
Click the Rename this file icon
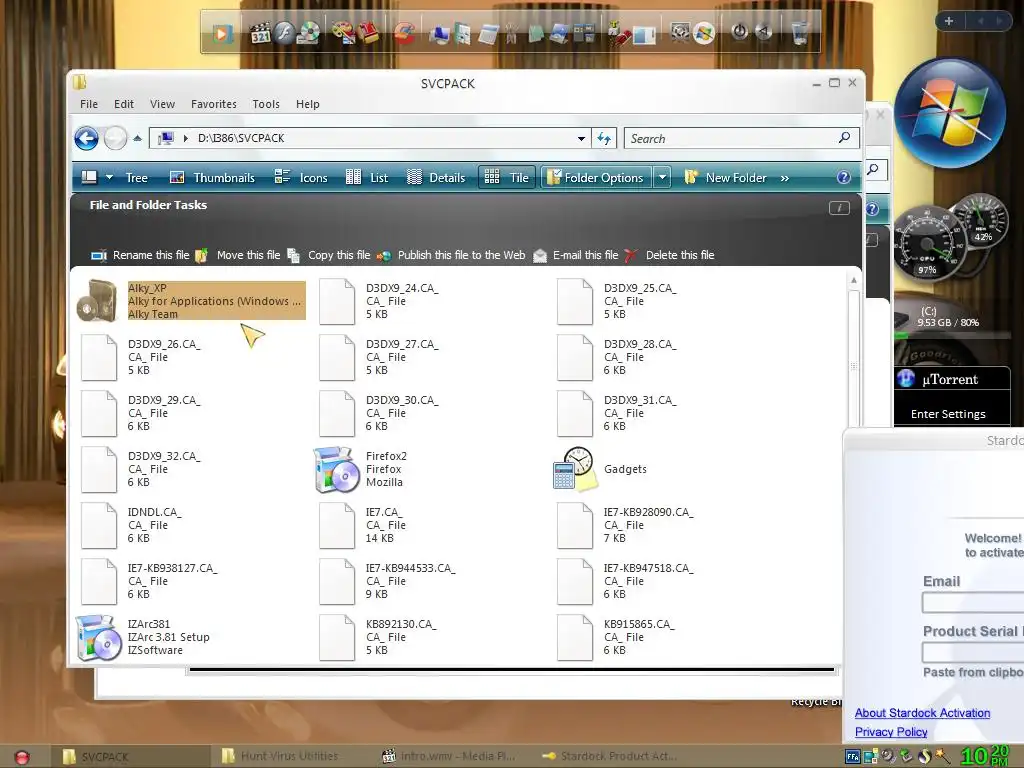tap(99, 255)
